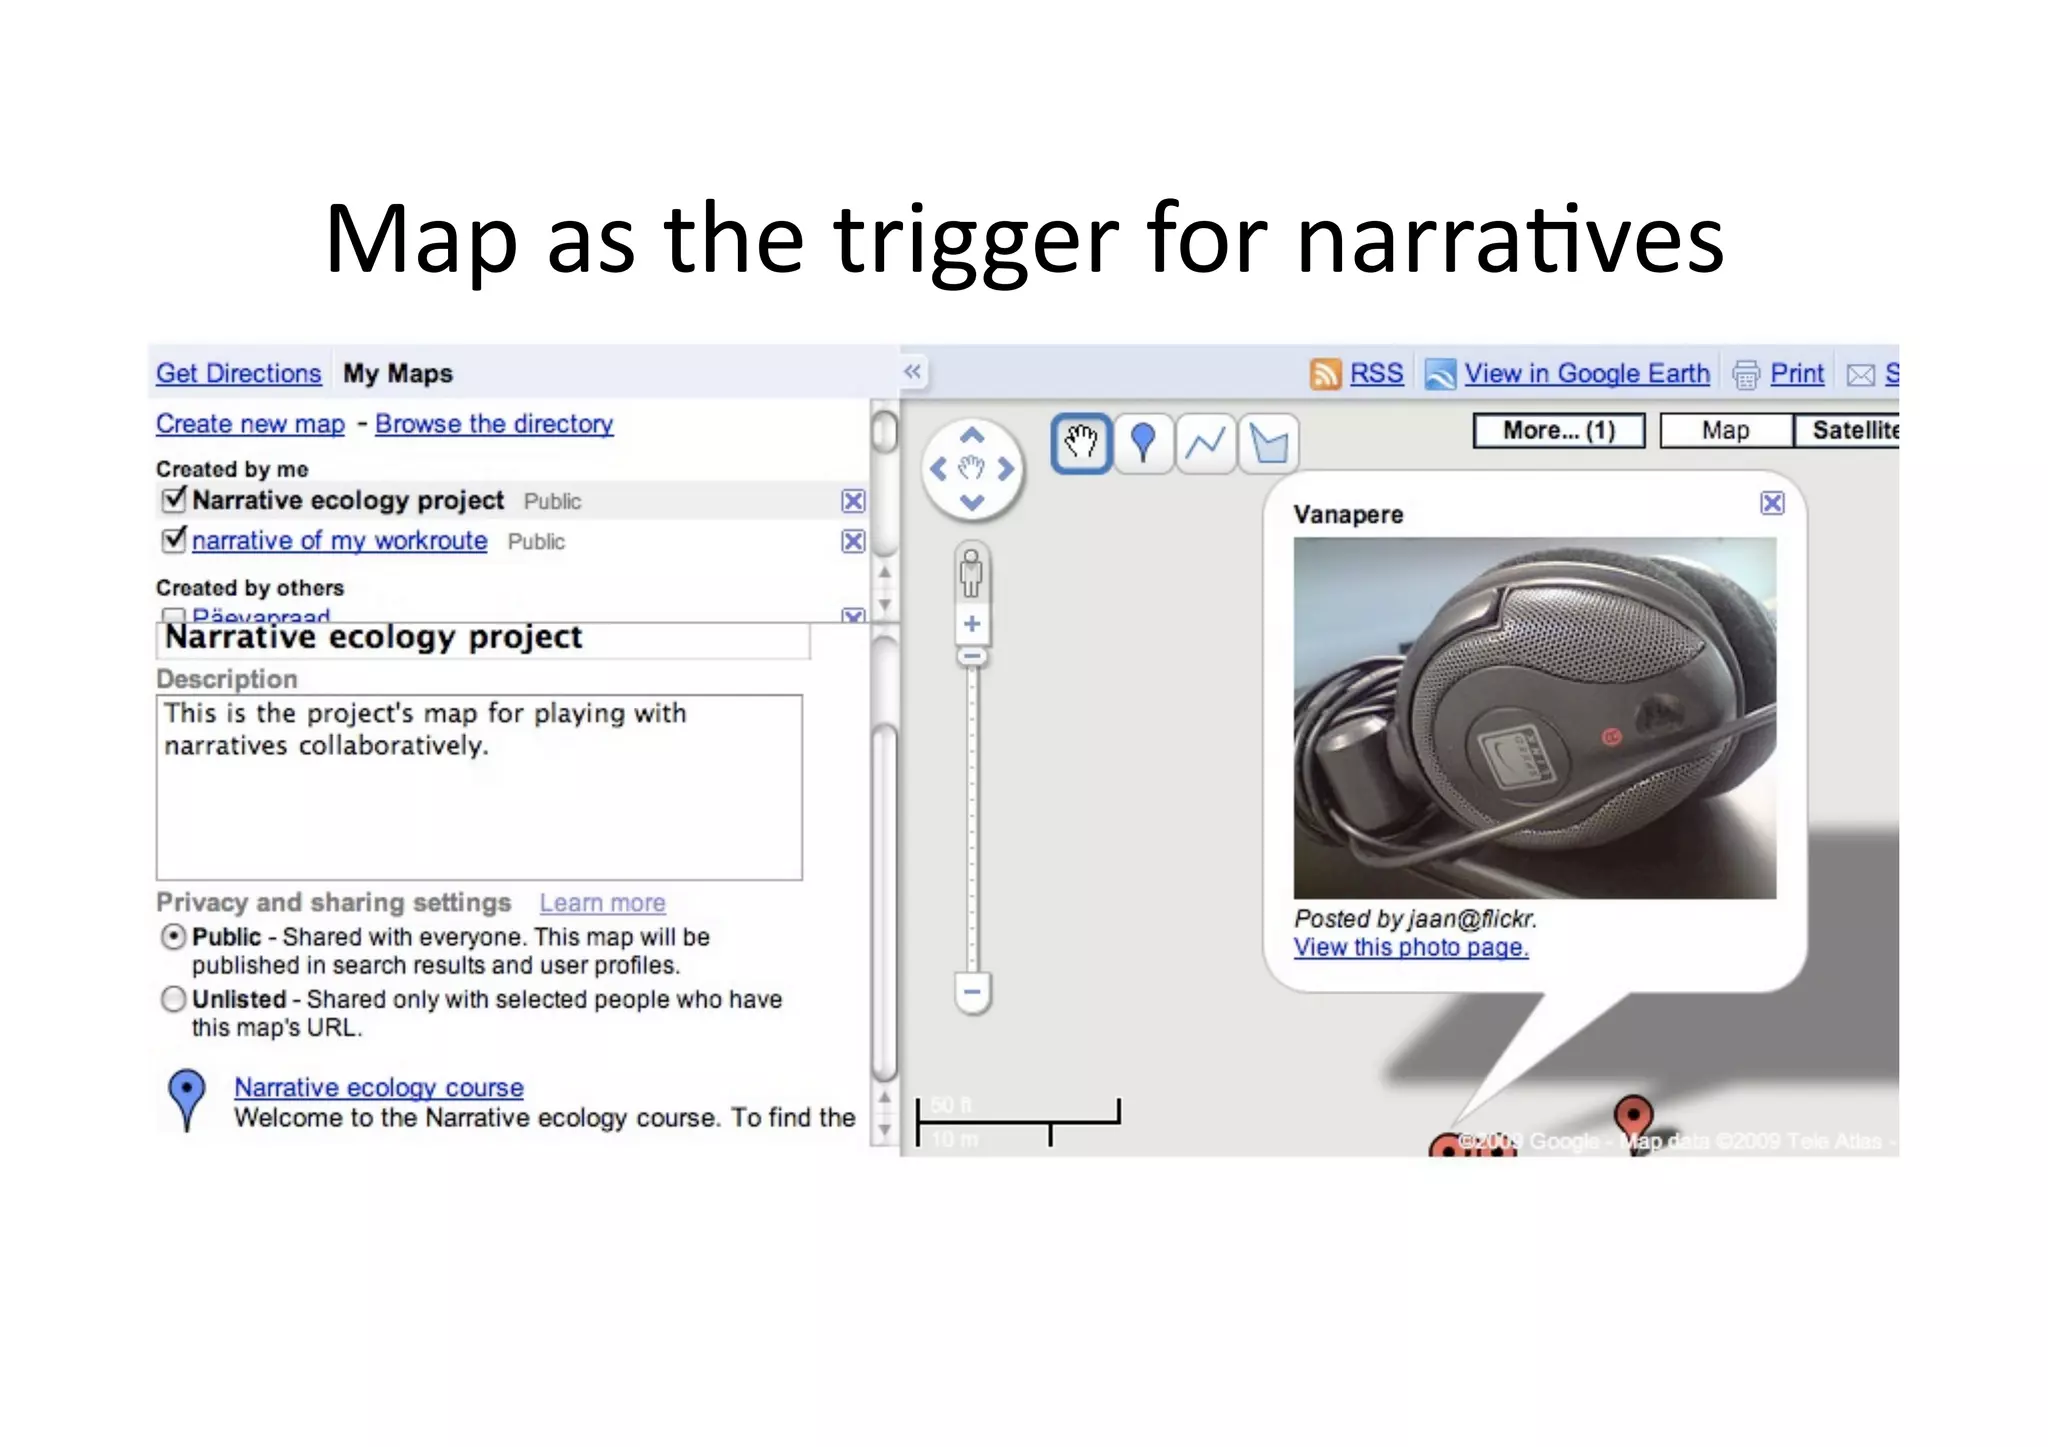This screenshot has height=1447, width=2048.
Task: Click the center hand of pan control
Action: coord(972,468)
